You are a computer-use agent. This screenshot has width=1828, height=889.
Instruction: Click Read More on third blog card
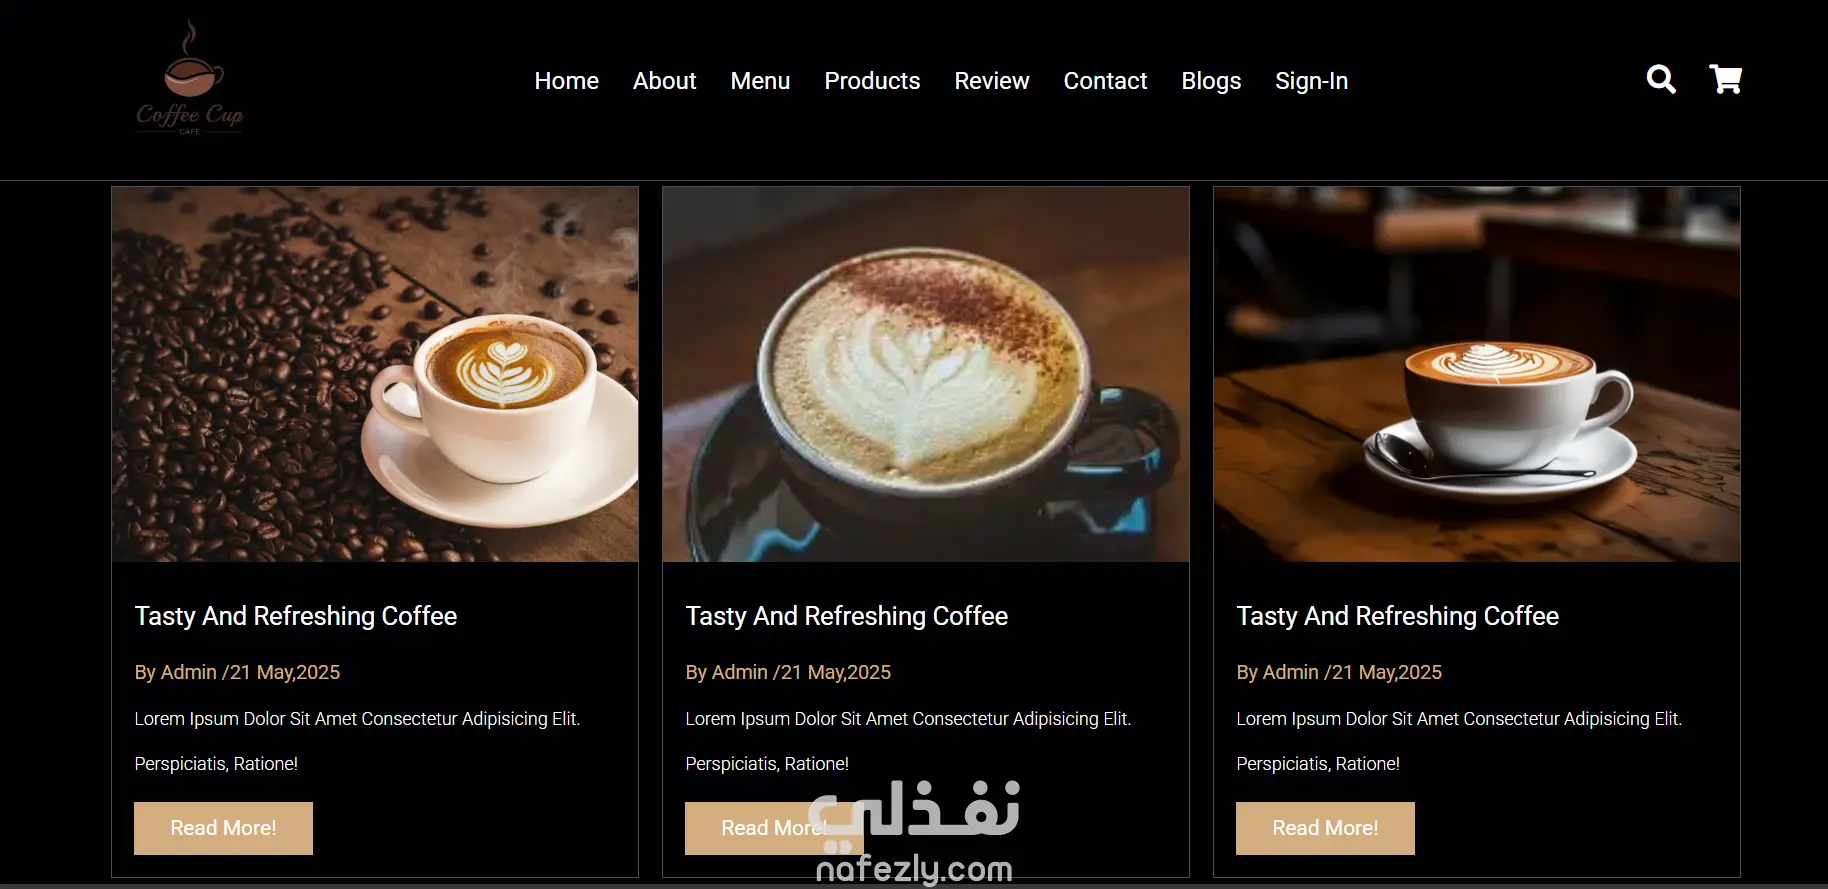[1325, 828]
